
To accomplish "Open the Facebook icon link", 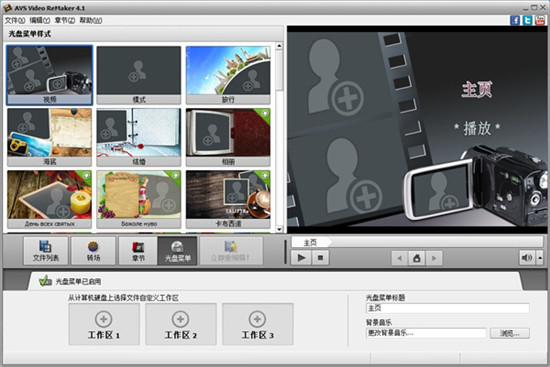I will coord(515,20).
